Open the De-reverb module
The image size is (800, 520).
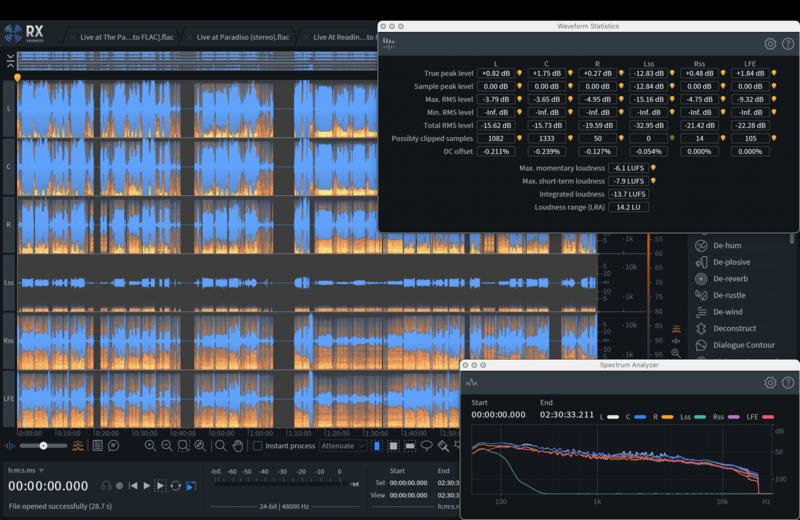click(729, 279)
